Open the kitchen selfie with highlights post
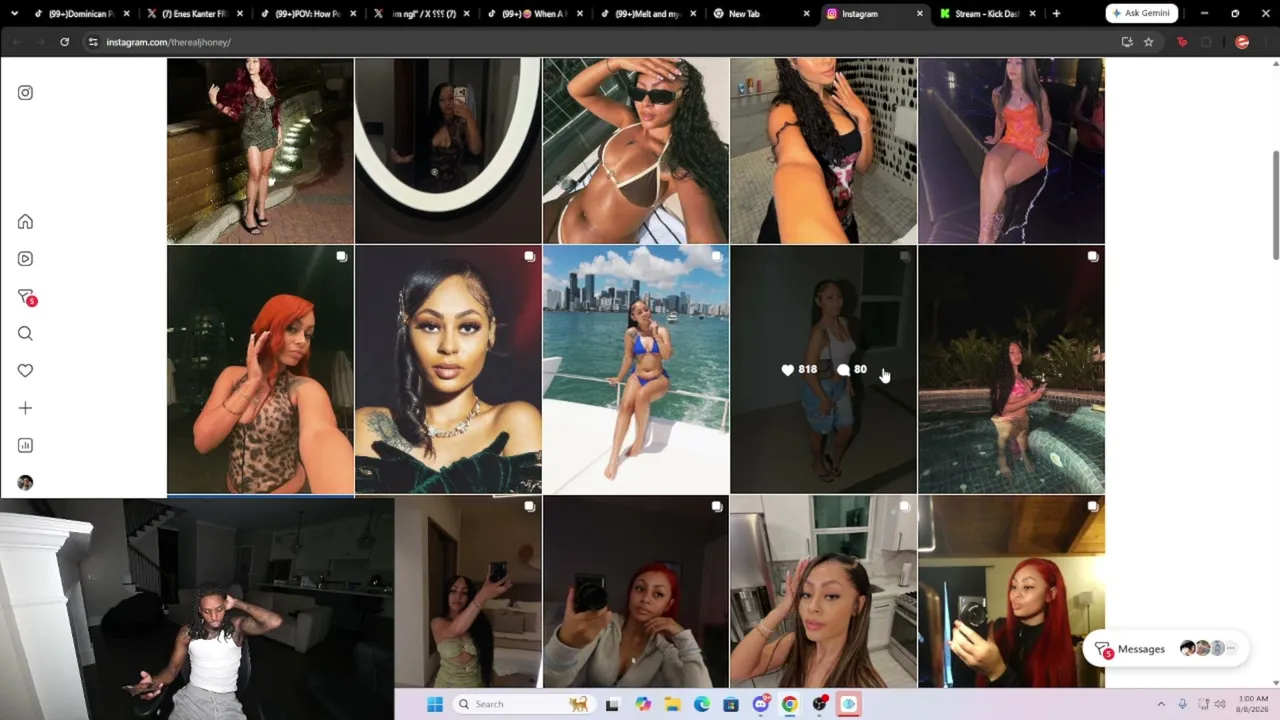The height and width of the screenshot is (720, 1280). 823,592
